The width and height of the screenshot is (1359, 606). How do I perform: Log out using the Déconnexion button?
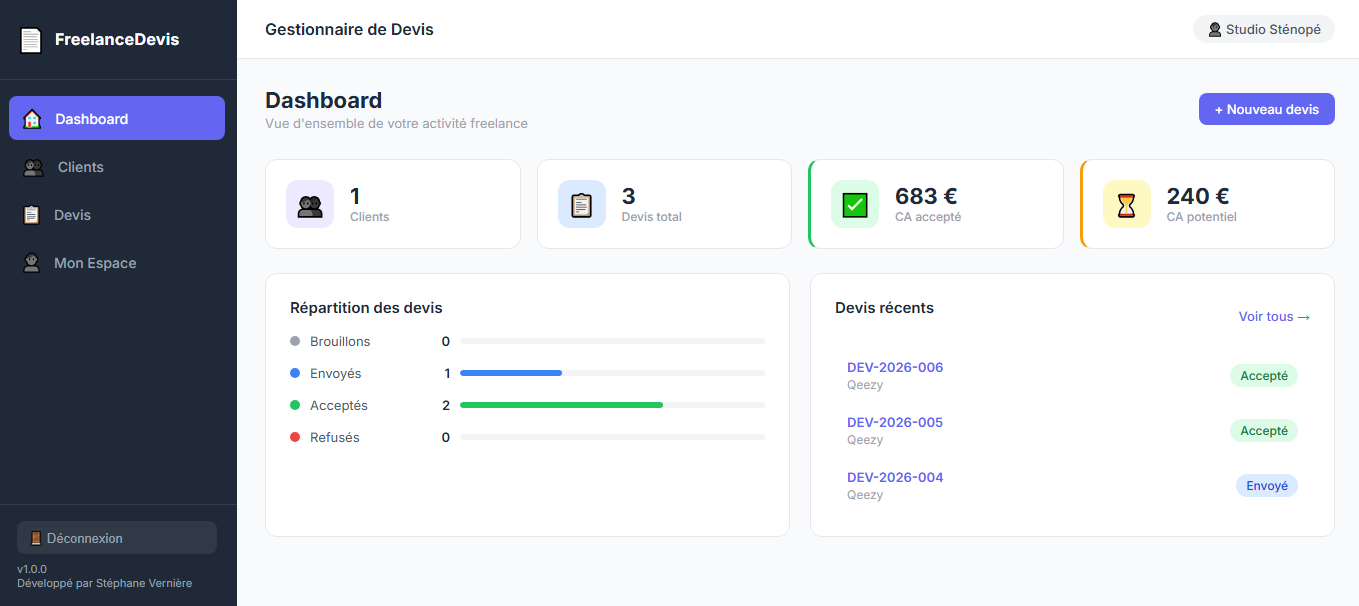point(117,538)
